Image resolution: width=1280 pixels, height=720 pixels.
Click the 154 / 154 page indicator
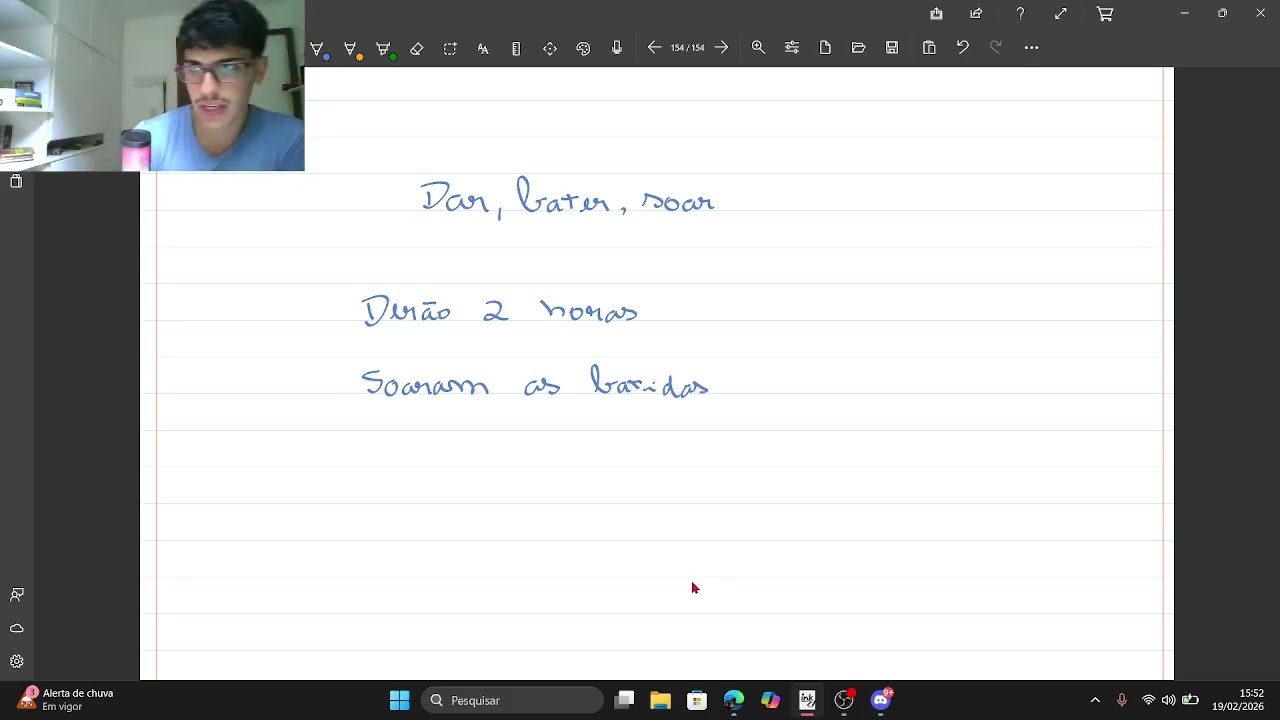pos(687,48)
